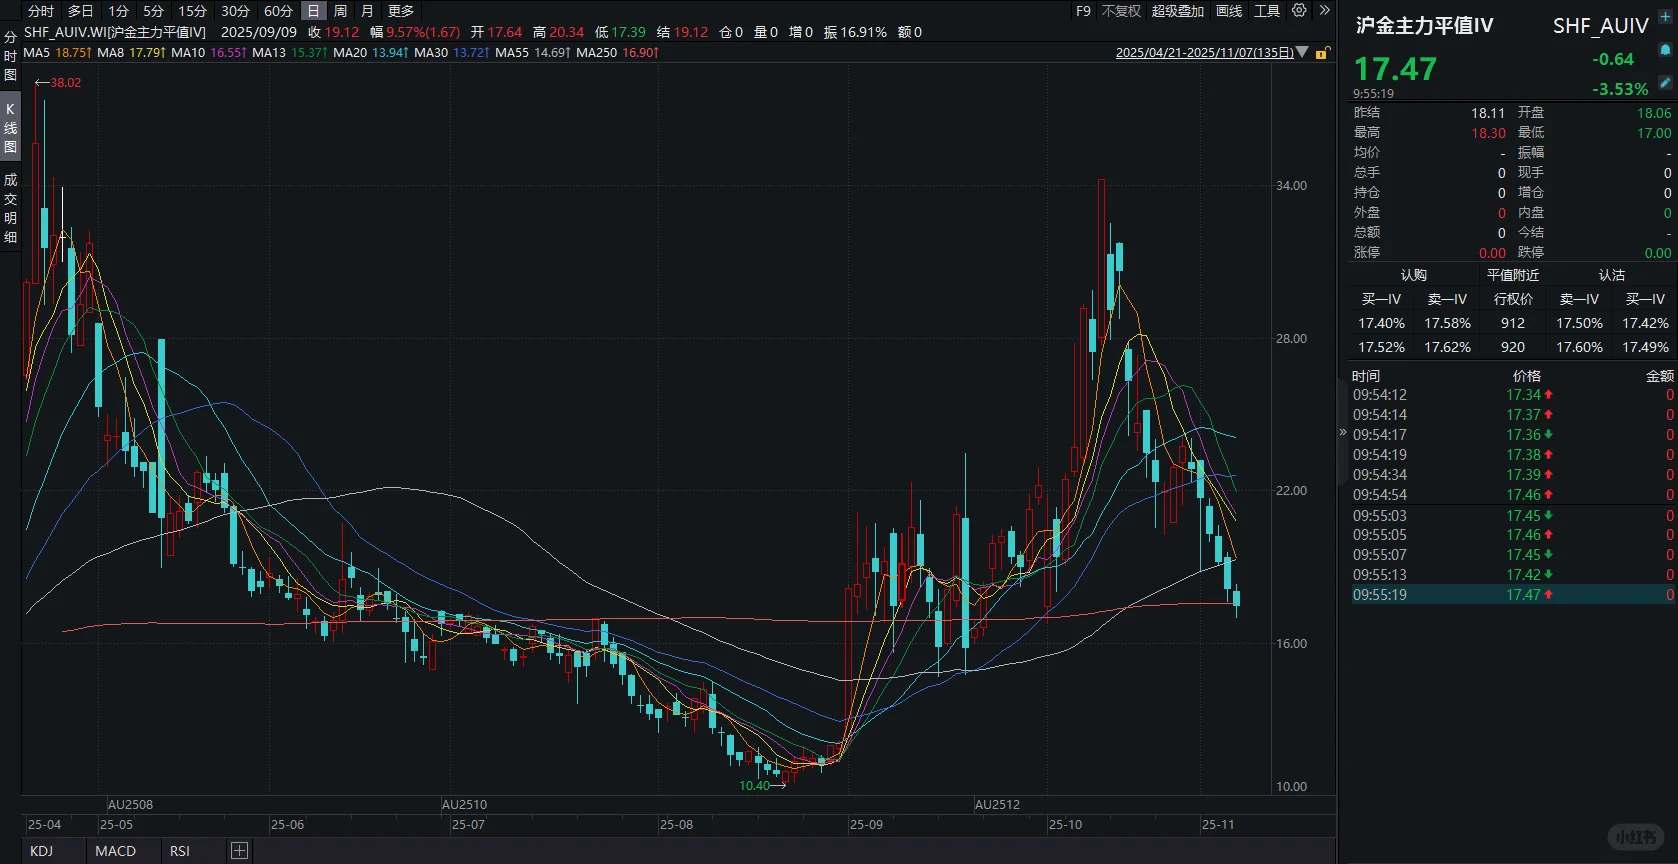Click call 买-IV value 17.40%
1678x864 pixels.
point(1381,323)
